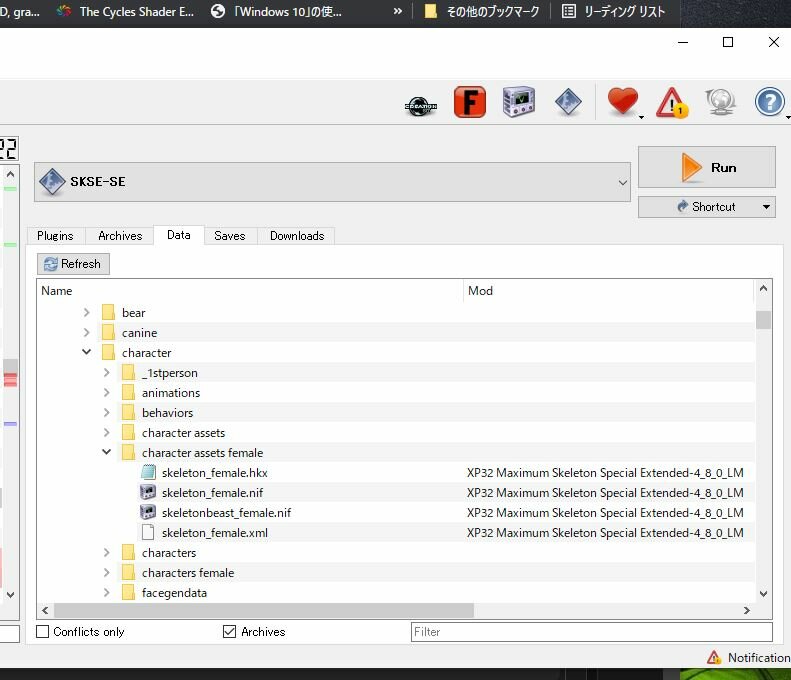Expand the character assets folder

[x=106, y=432]
